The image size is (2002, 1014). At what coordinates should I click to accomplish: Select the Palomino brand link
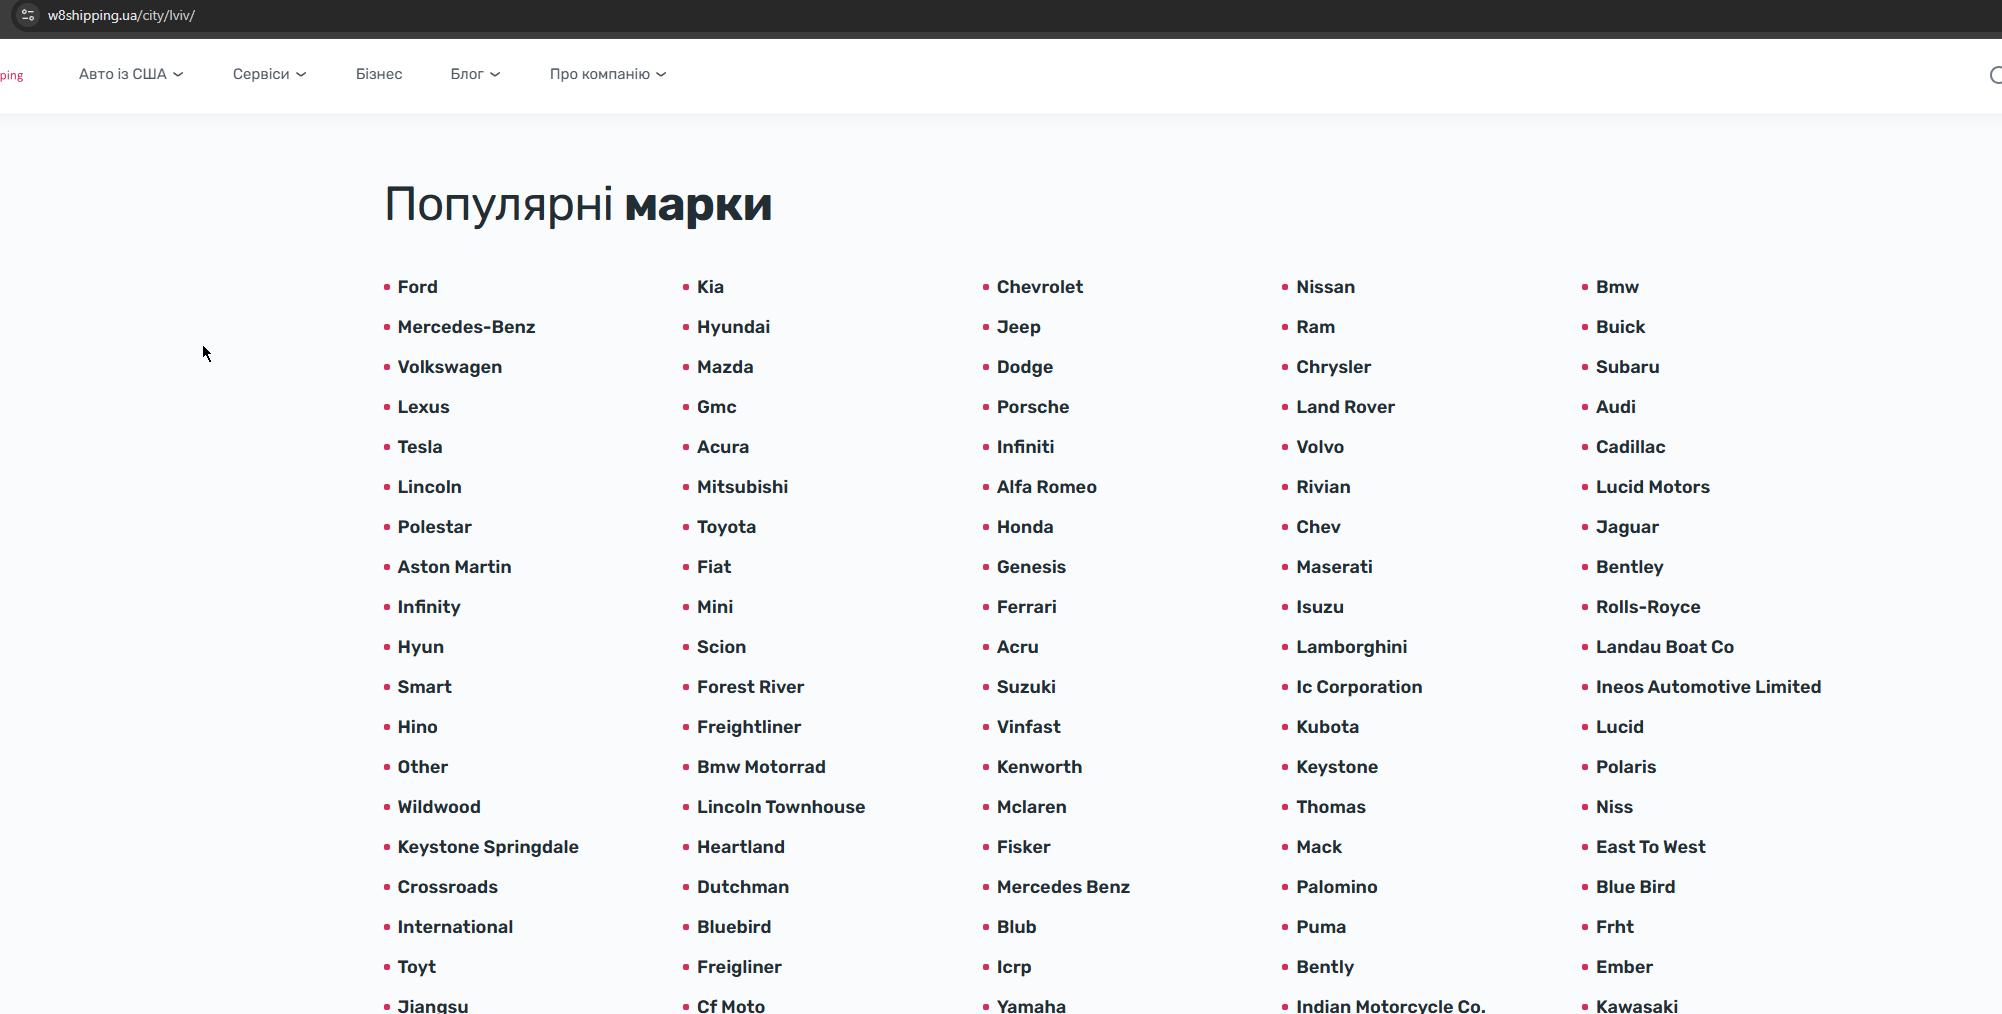[1337, 887]
